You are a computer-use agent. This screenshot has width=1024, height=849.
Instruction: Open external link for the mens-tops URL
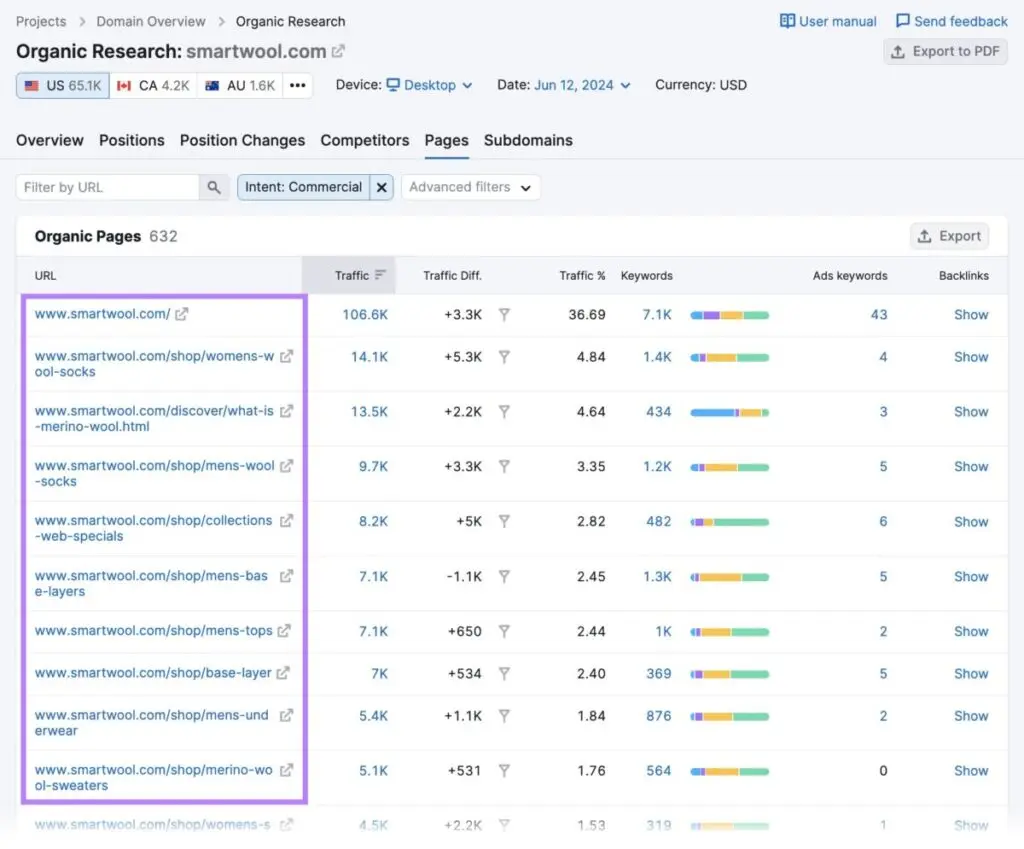pyautogui.click(x=284, y=631)
